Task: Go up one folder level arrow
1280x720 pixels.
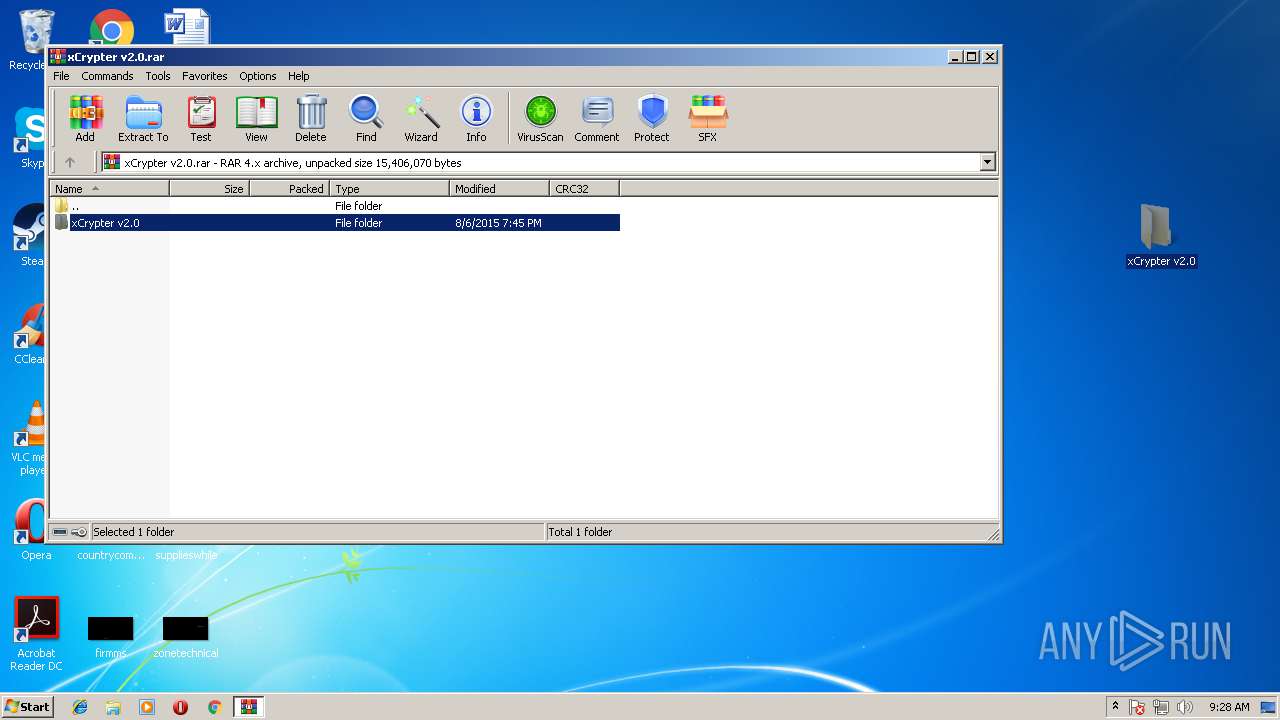Action: [70, 162]
